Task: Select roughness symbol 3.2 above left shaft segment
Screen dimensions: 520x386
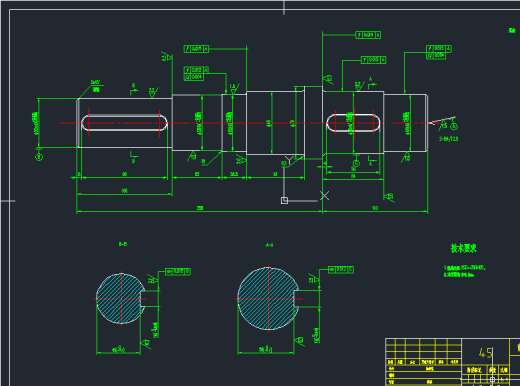Action: tap(153, 92)
